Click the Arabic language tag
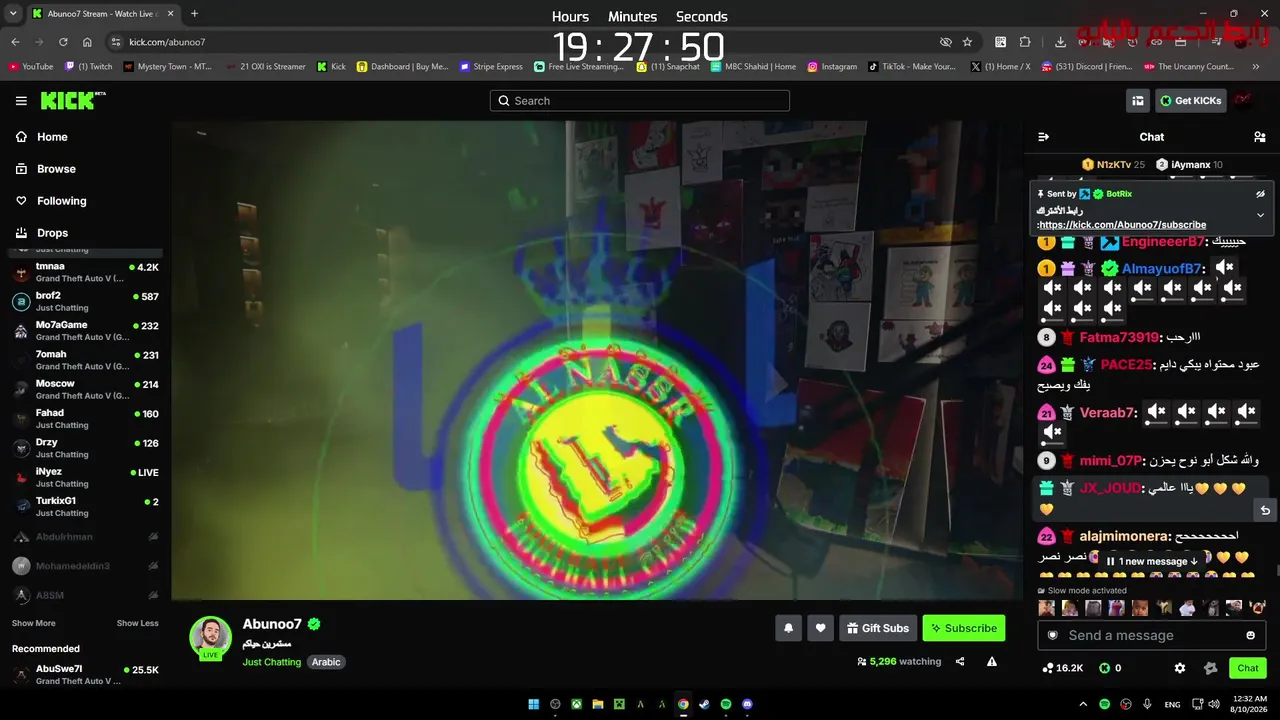Image resolution: width=1280 pixels, height=720 pixels. point(326,662)
